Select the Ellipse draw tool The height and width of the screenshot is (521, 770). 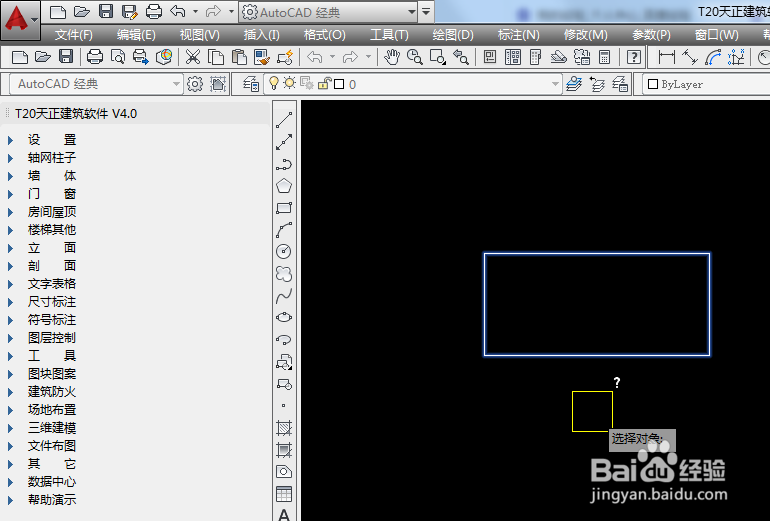[284, 317]
